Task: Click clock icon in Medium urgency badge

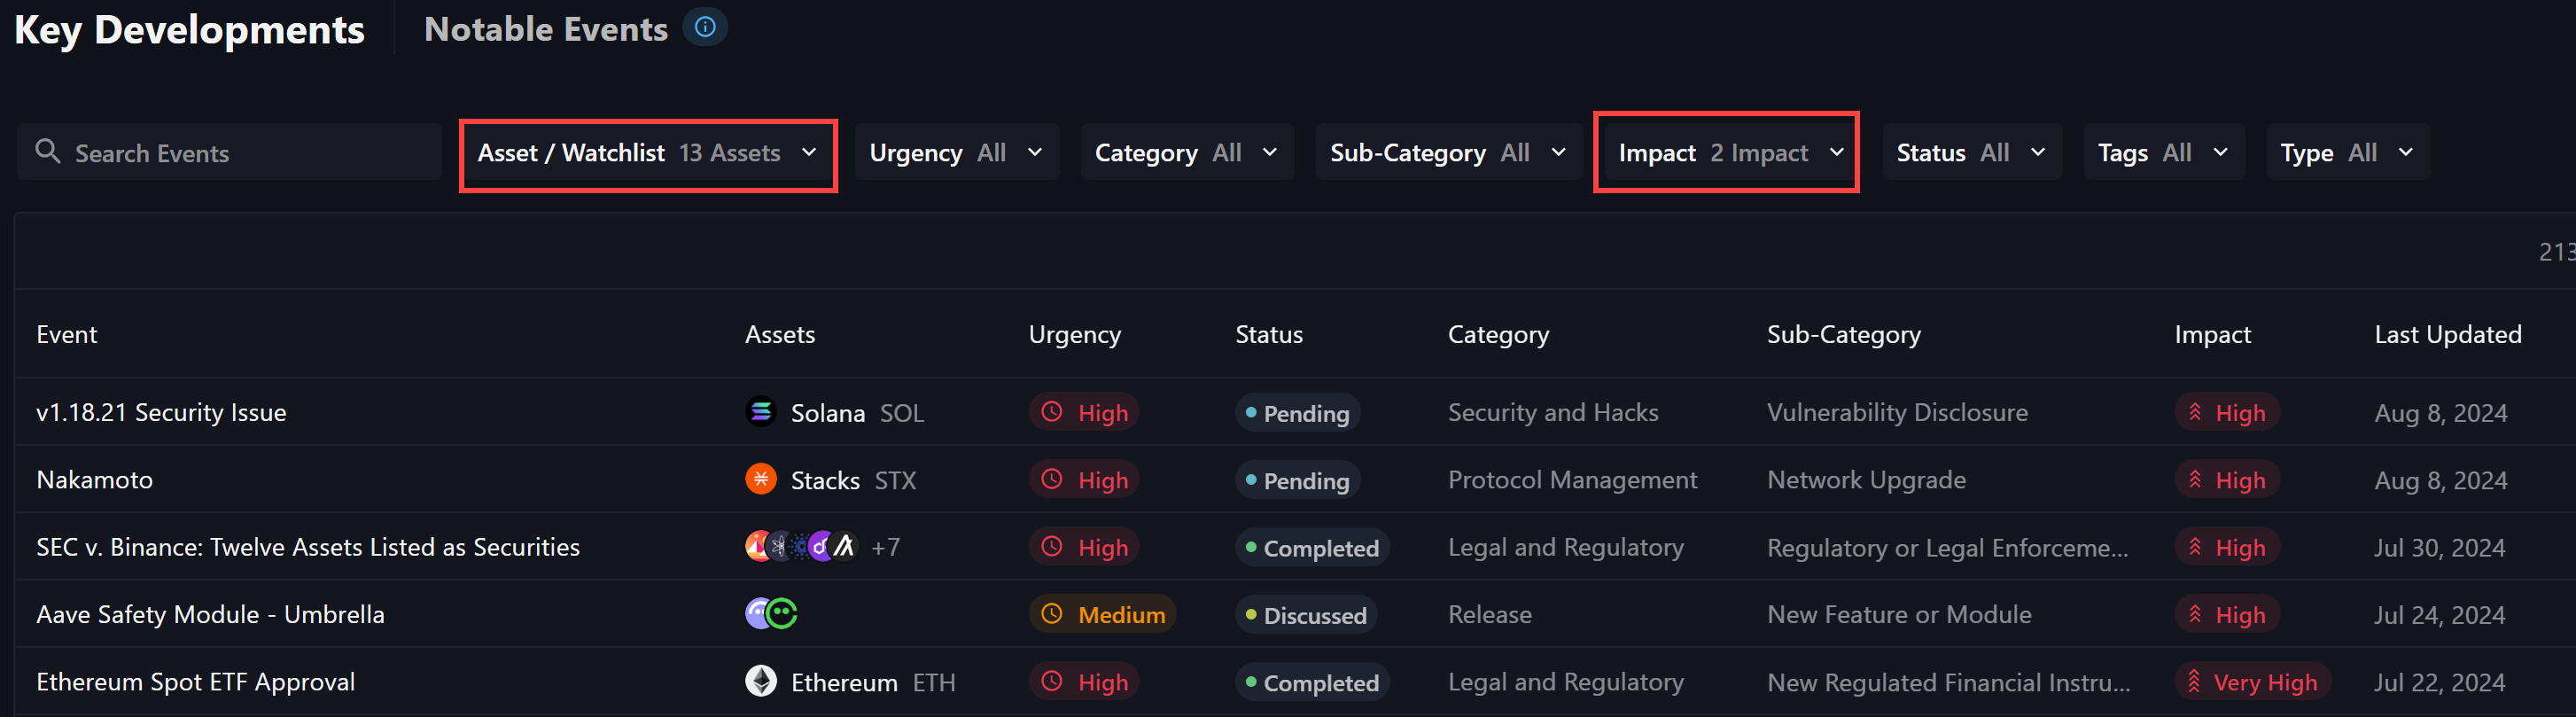Action: (x=1051, y=614)
